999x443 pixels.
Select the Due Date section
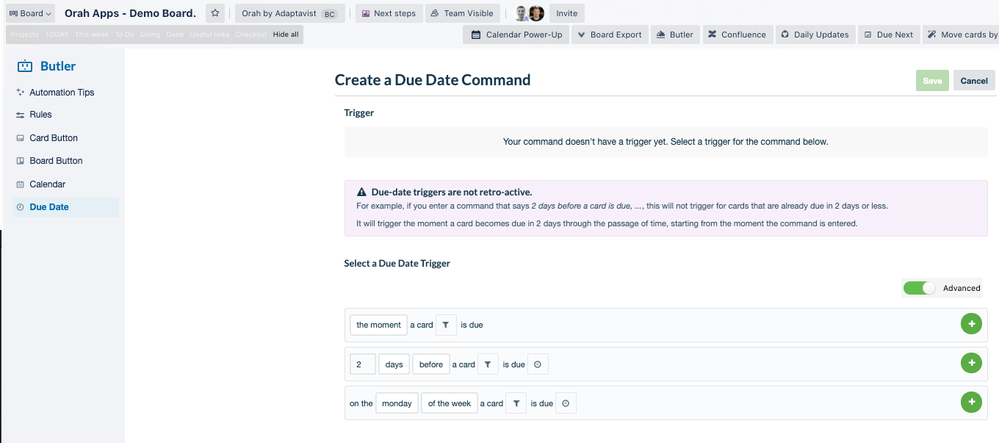coord(66,207)
